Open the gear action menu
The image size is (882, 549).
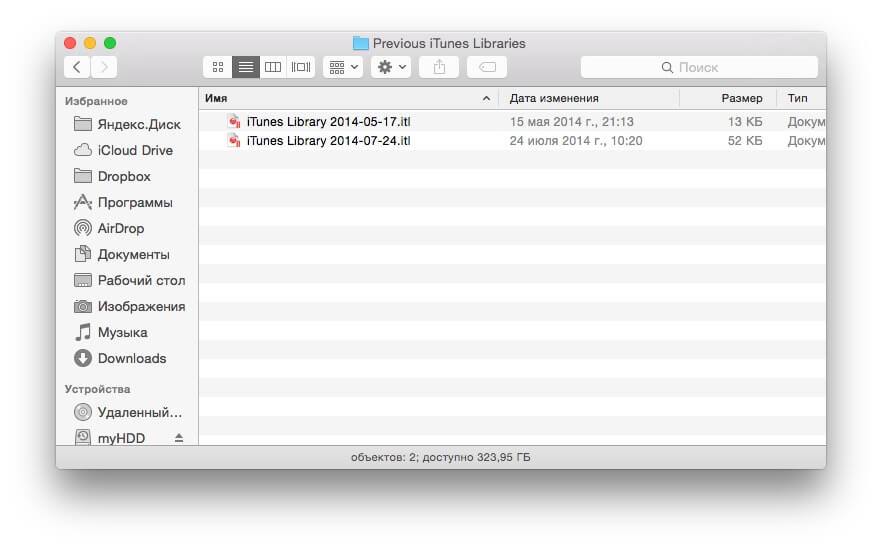click(x=391, y=67)
